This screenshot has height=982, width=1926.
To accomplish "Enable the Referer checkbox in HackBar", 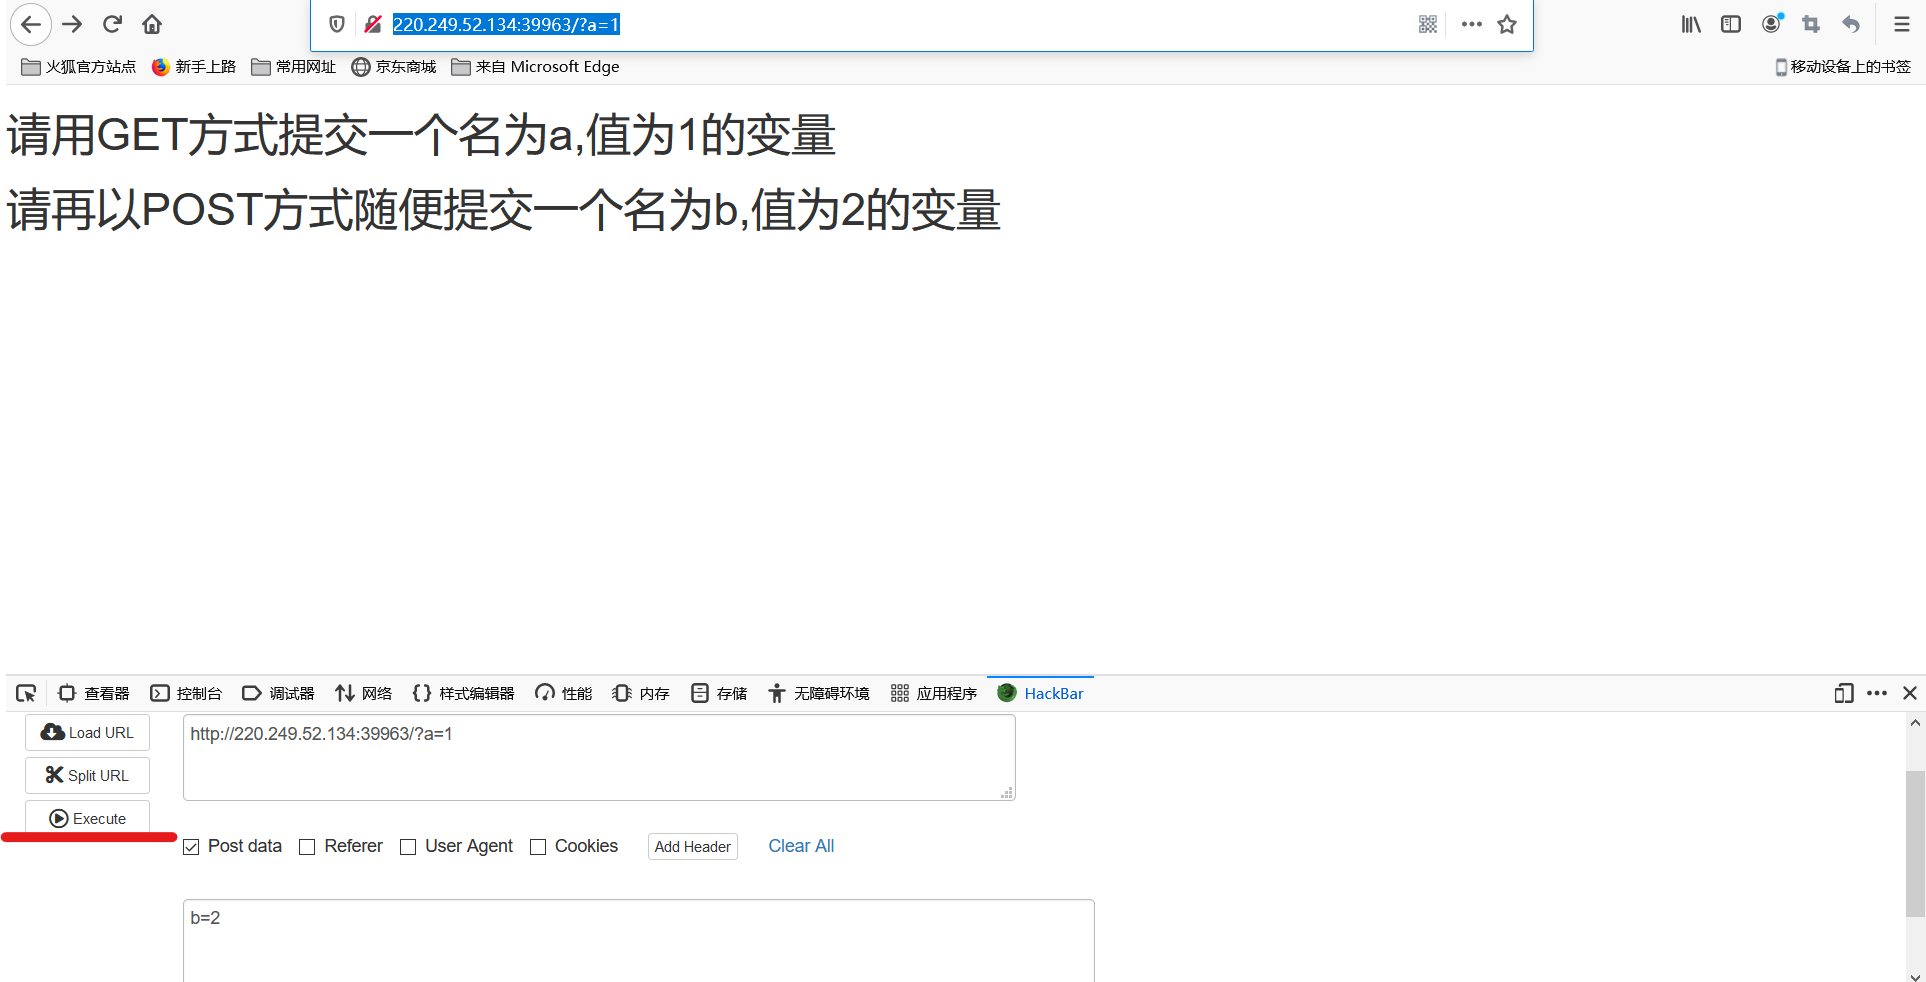I will click(x=307, y=846).
